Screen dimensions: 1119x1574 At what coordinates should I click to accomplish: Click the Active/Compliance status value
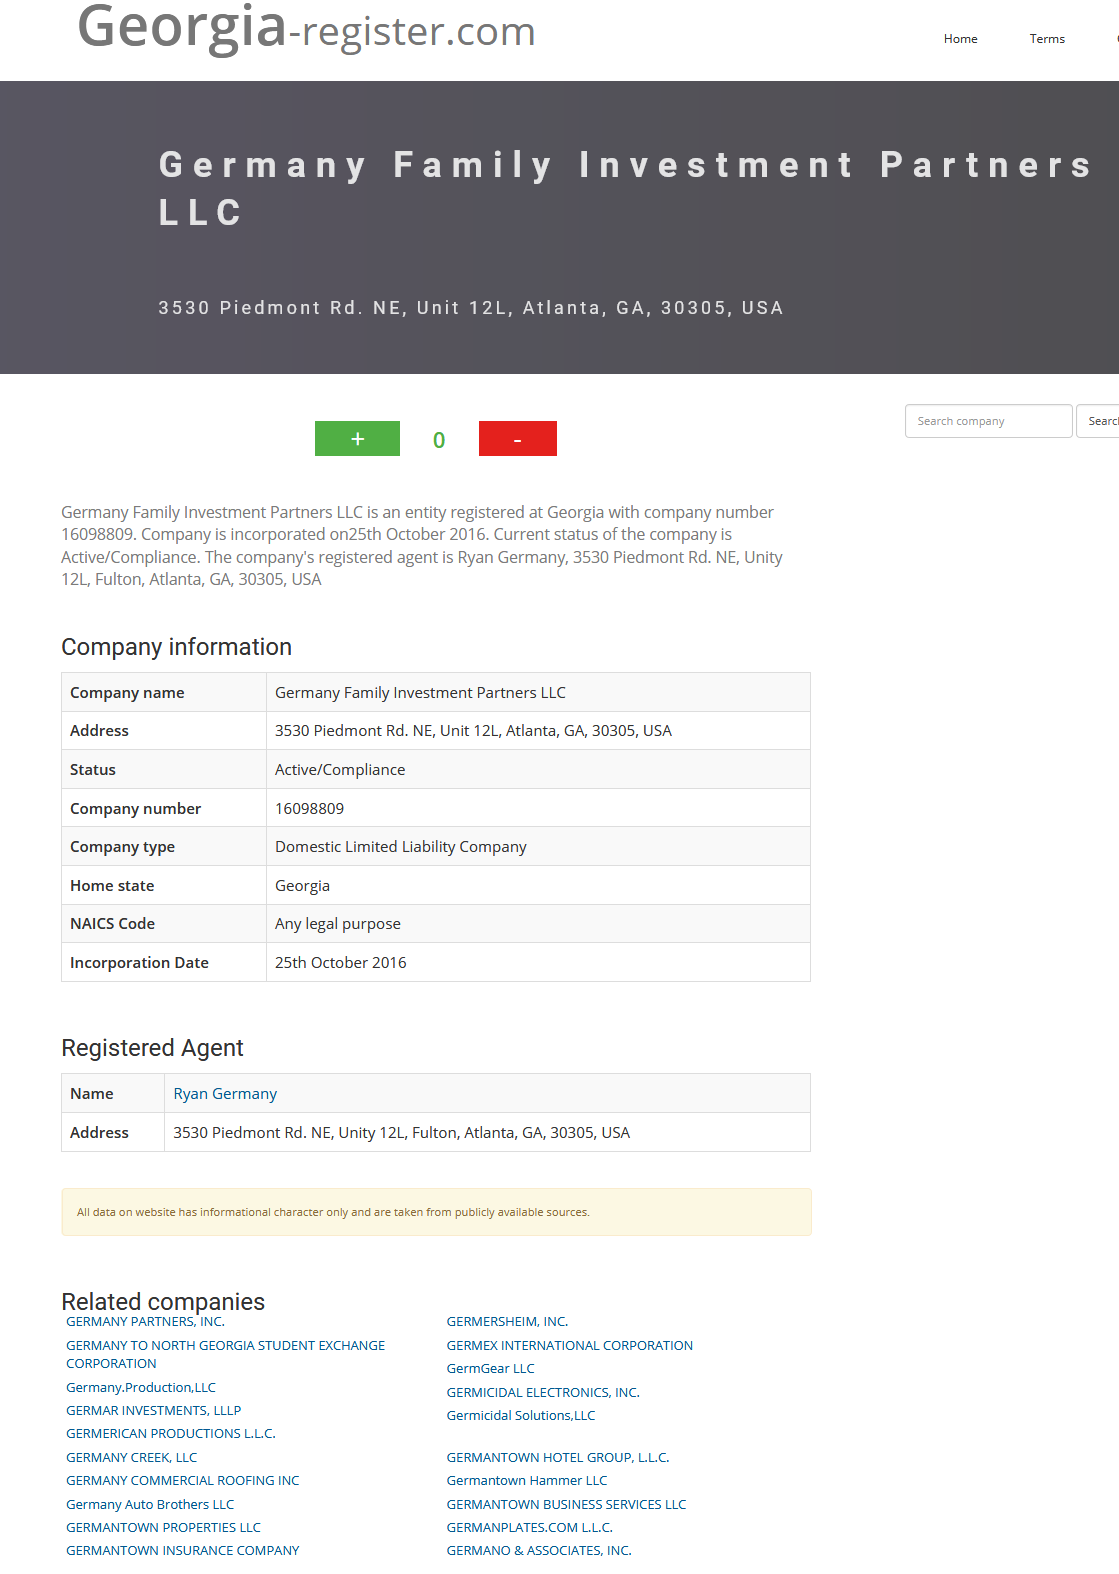tap(340, 770)
